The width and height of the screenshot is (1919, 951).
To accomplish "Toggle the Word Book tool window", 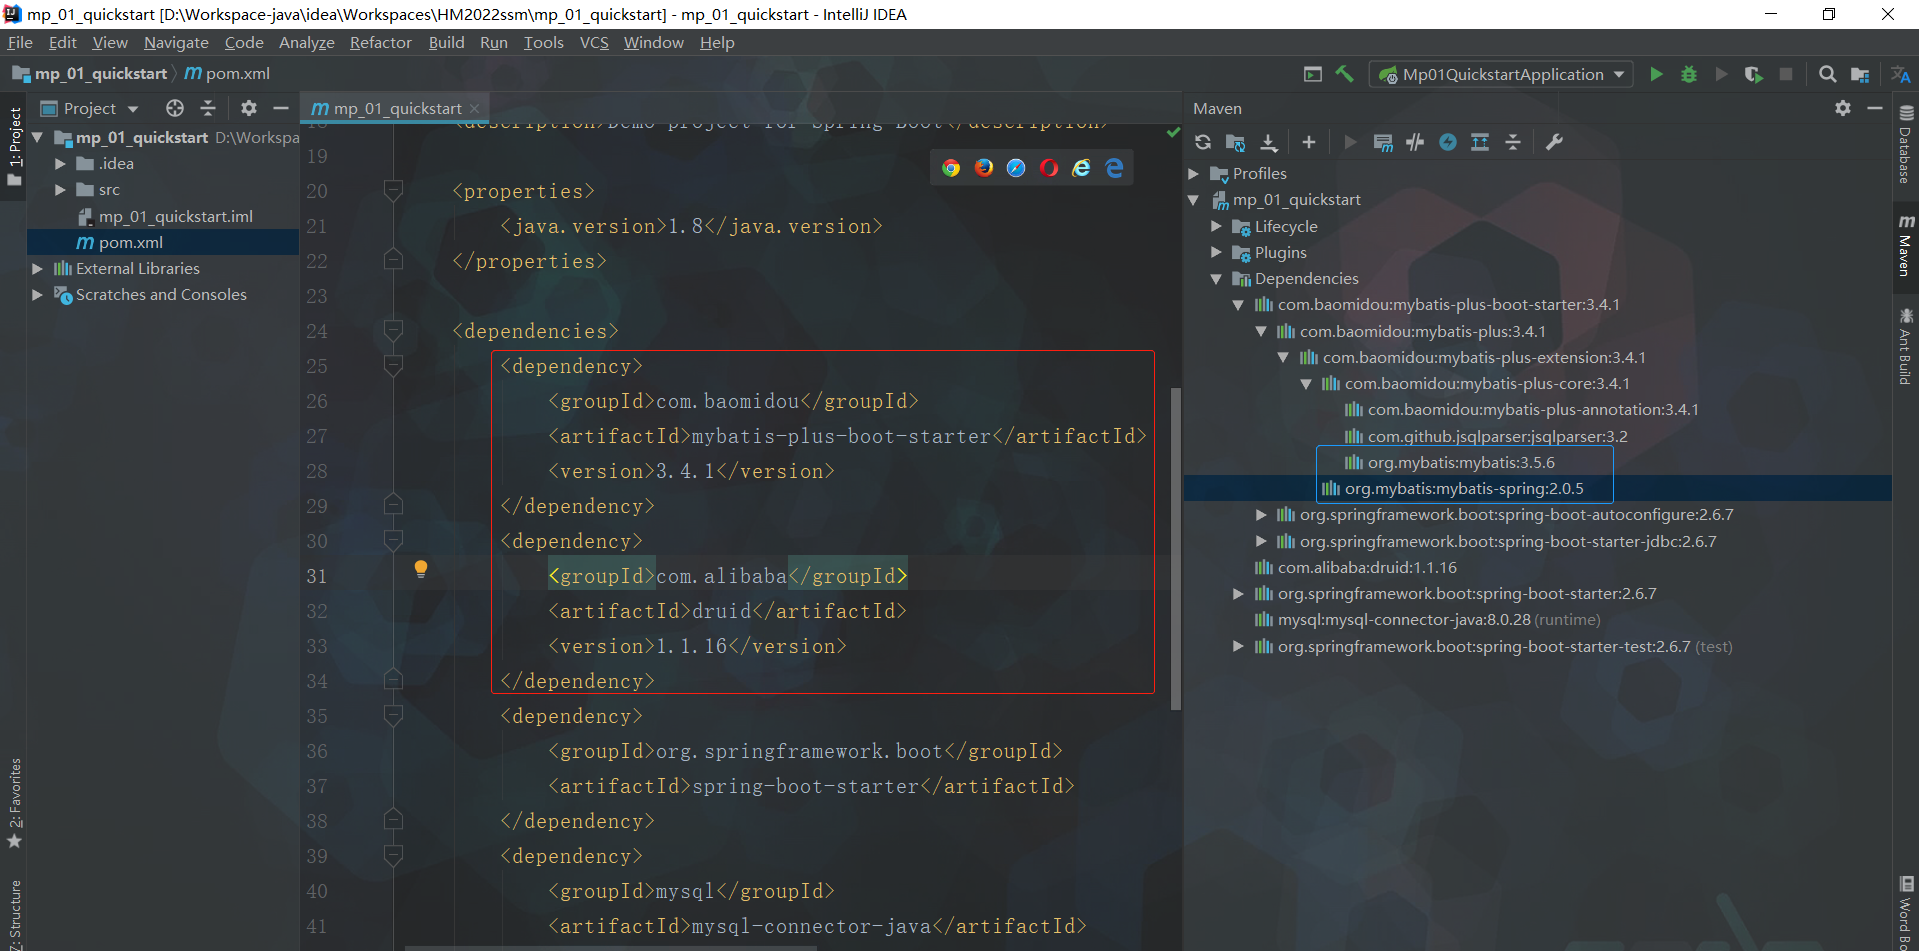I will tap(1906, 912).
